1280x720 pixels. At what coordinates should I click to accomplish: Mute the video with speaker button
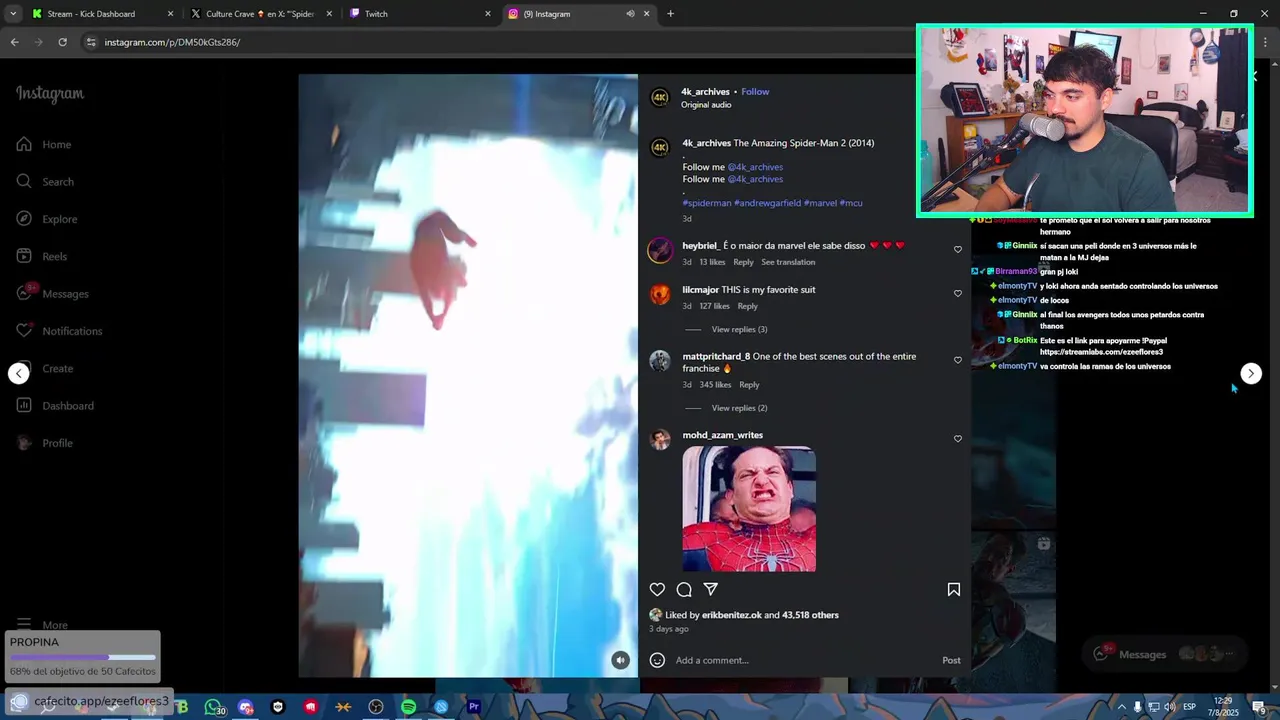621,660
